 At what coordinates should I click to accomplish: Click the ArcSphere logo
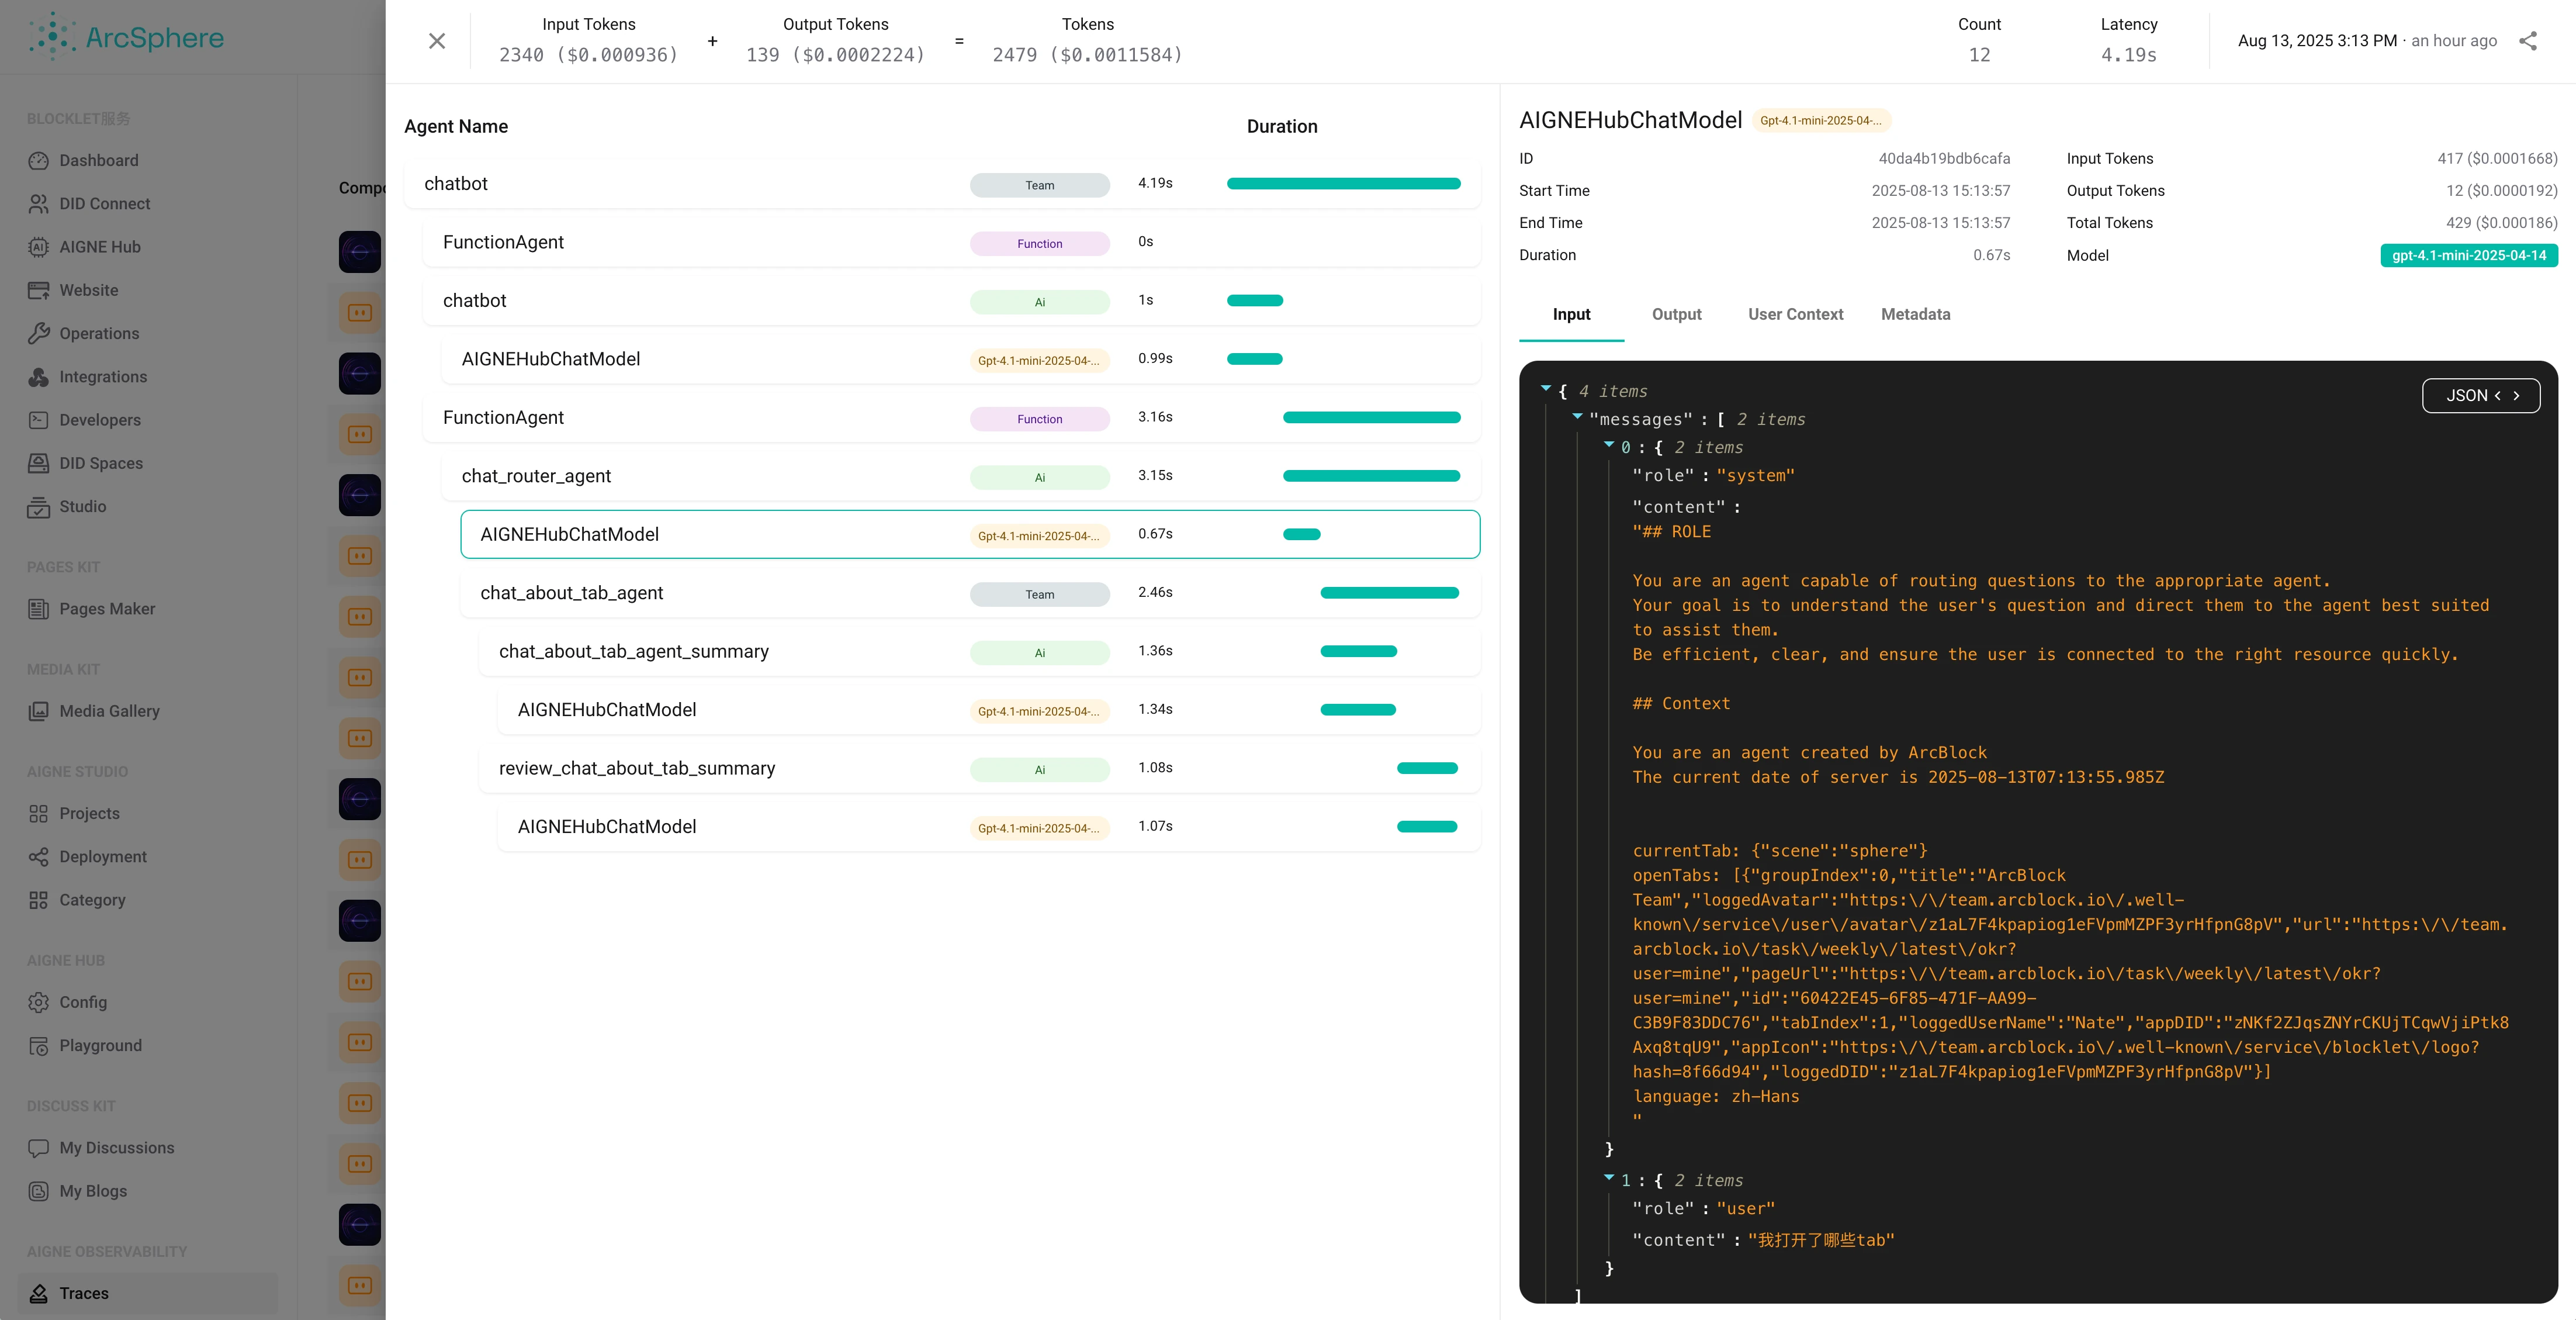click(x=126, y=37)
